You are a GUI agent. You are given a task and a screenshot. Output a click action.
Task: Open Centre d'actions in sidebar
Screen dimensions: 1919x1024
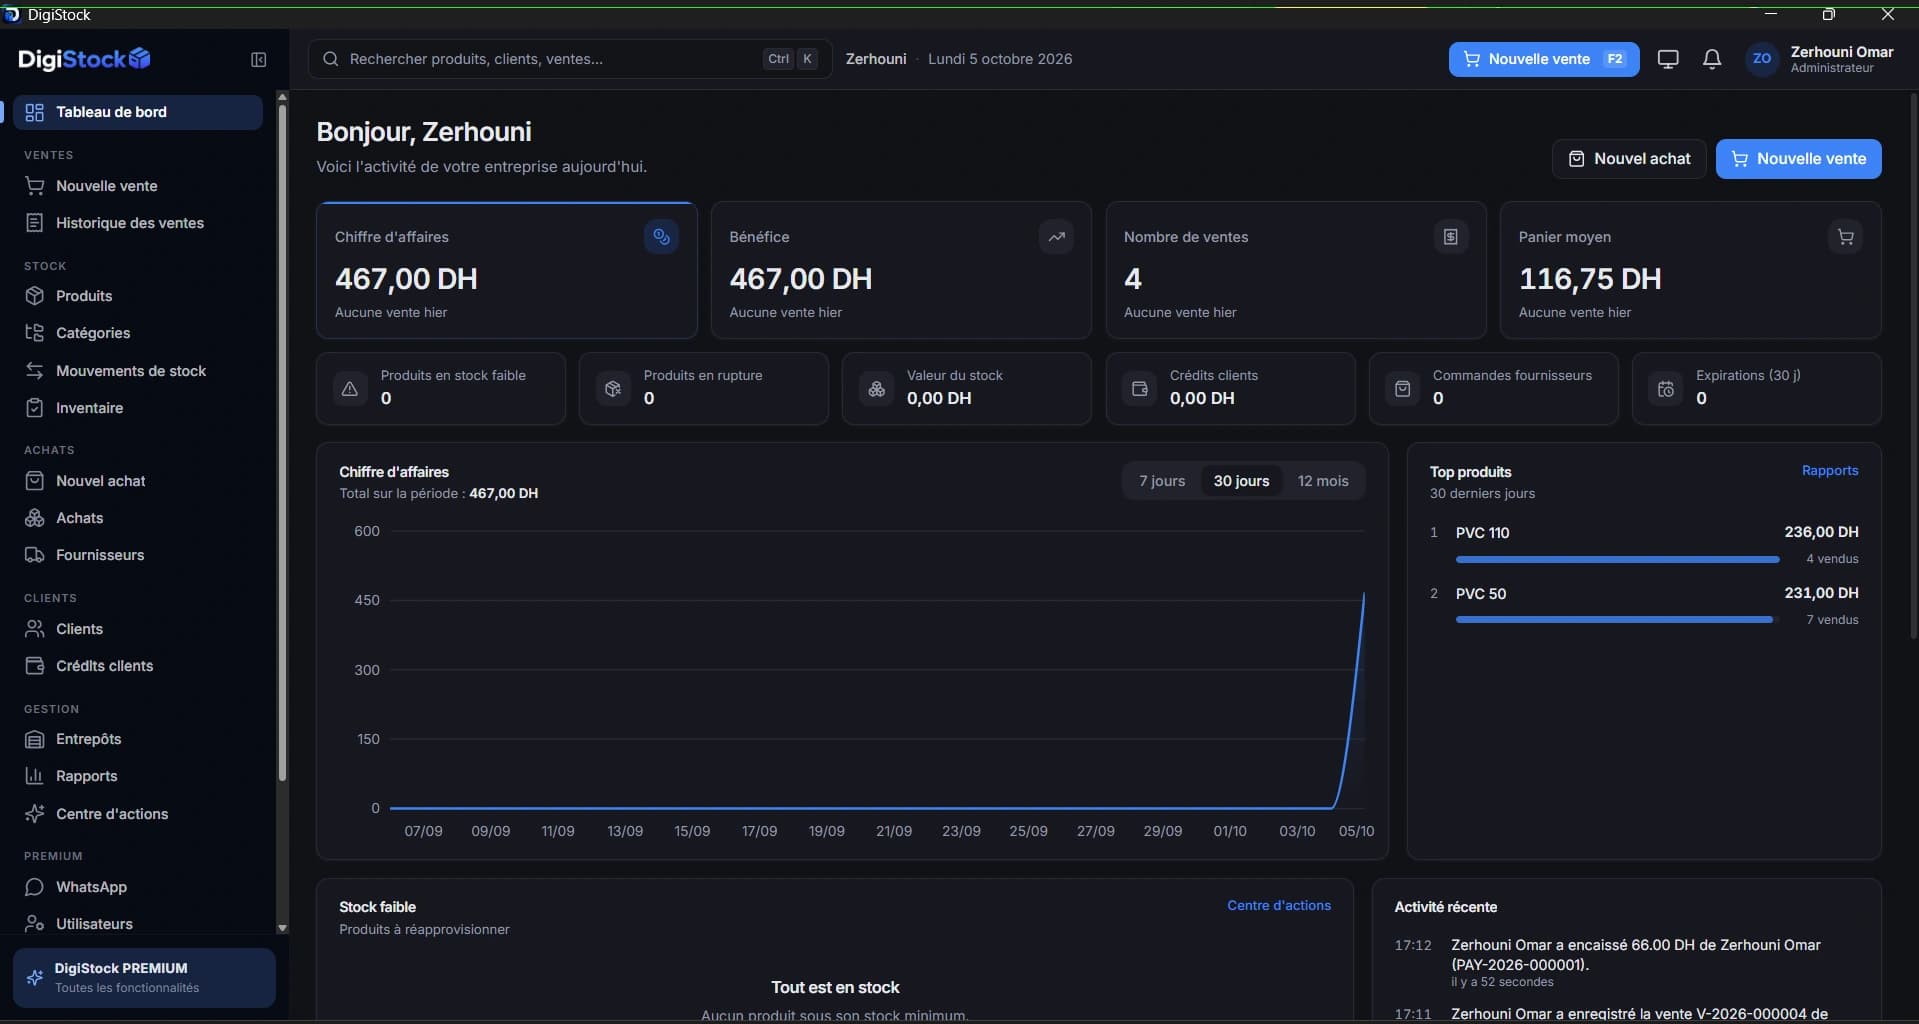click(138, 814)
